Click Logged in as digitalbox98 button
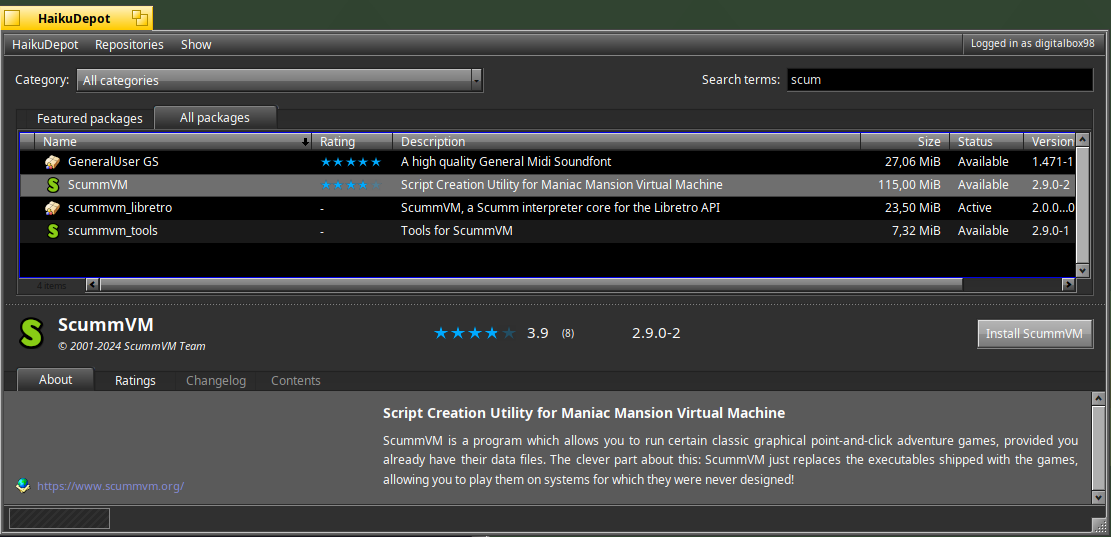 (1032, 44)
